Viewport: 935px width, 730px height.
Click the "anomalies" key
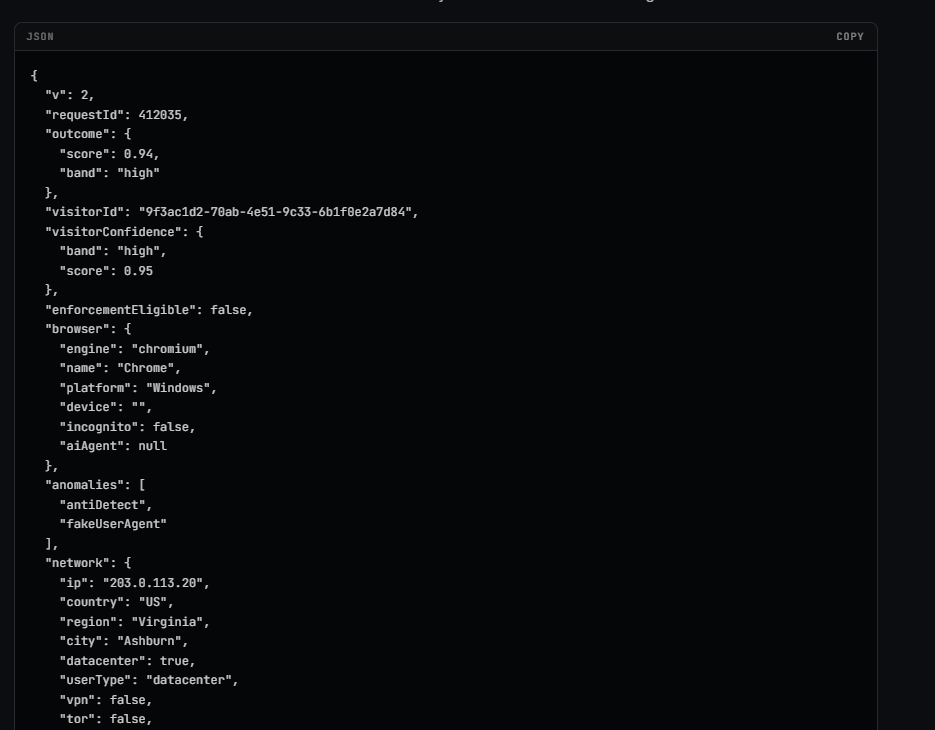85,485
